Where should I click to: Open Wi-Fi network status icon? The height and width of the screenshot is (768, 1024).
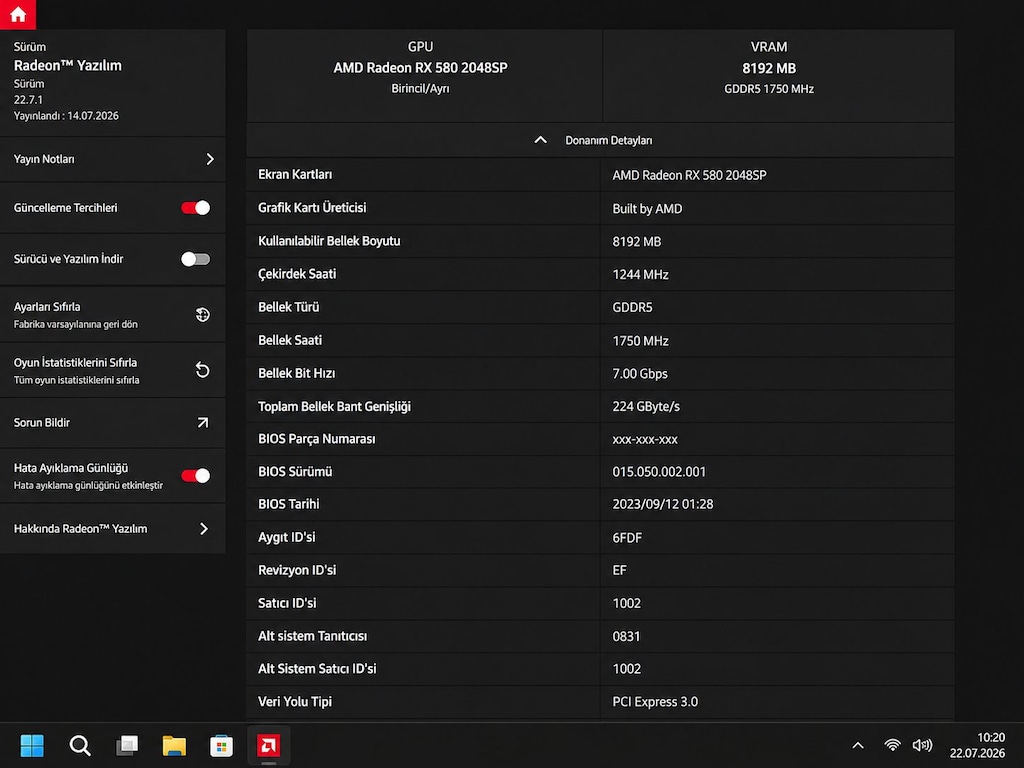click(892, 745)
